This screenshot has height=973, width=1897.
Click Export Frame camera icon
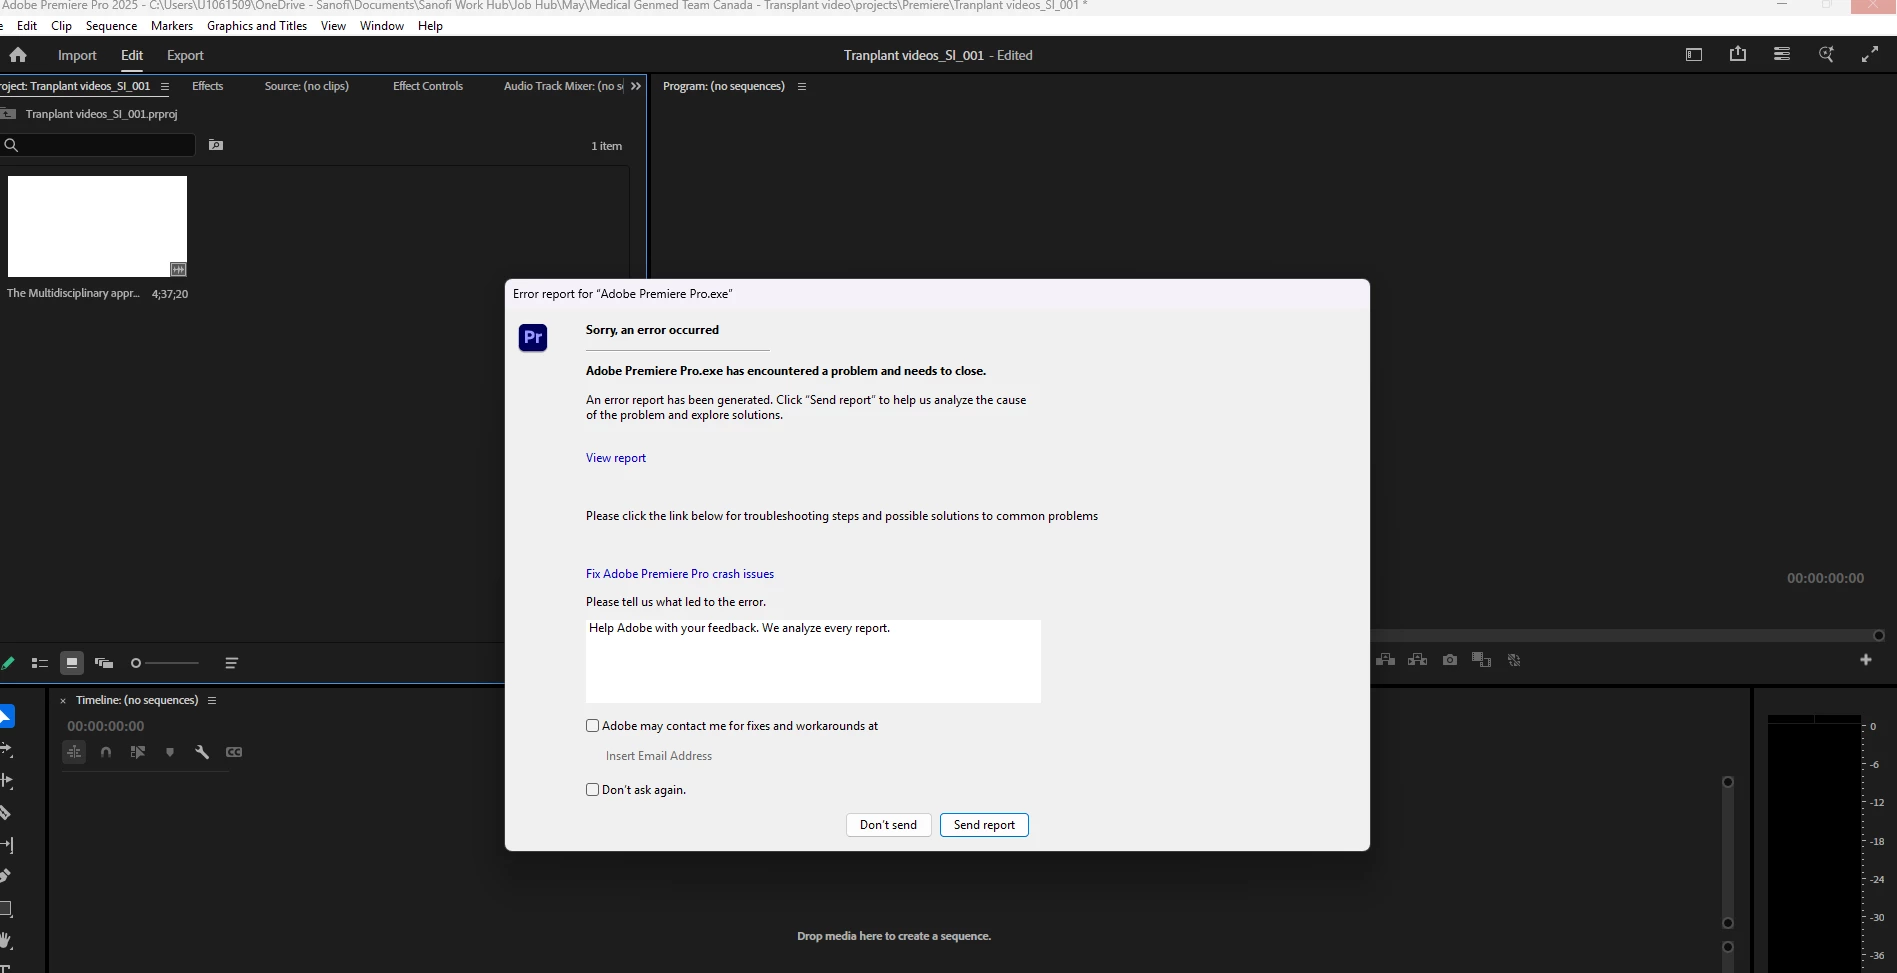(x=1450, y=660)
